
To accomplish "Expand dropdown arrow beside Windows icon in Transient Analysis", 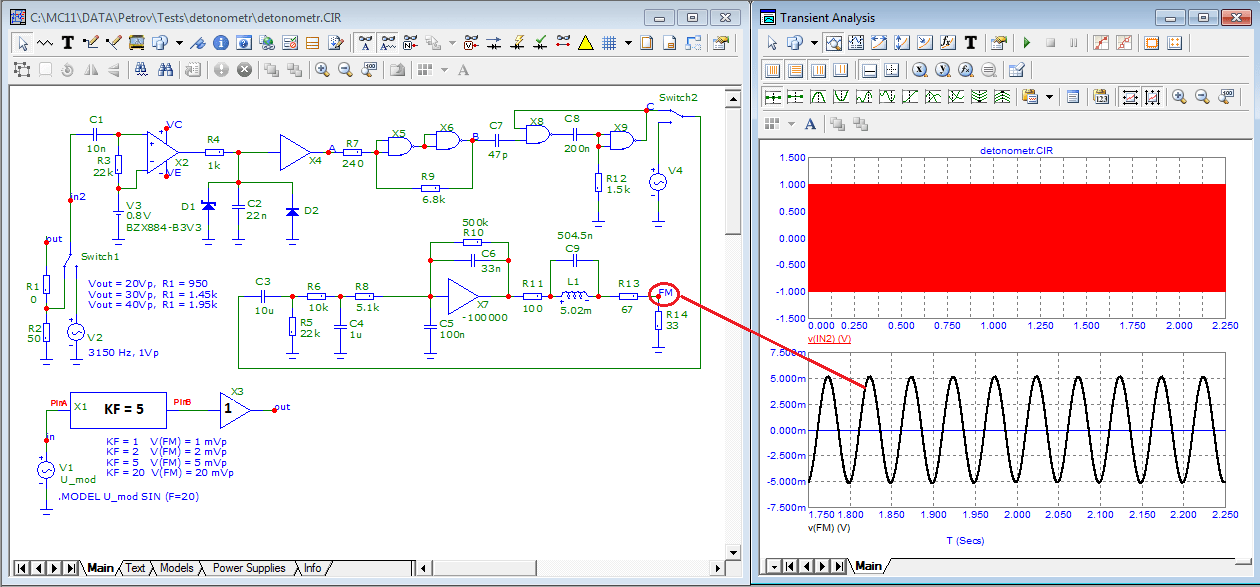I will (x=814, y=43).
